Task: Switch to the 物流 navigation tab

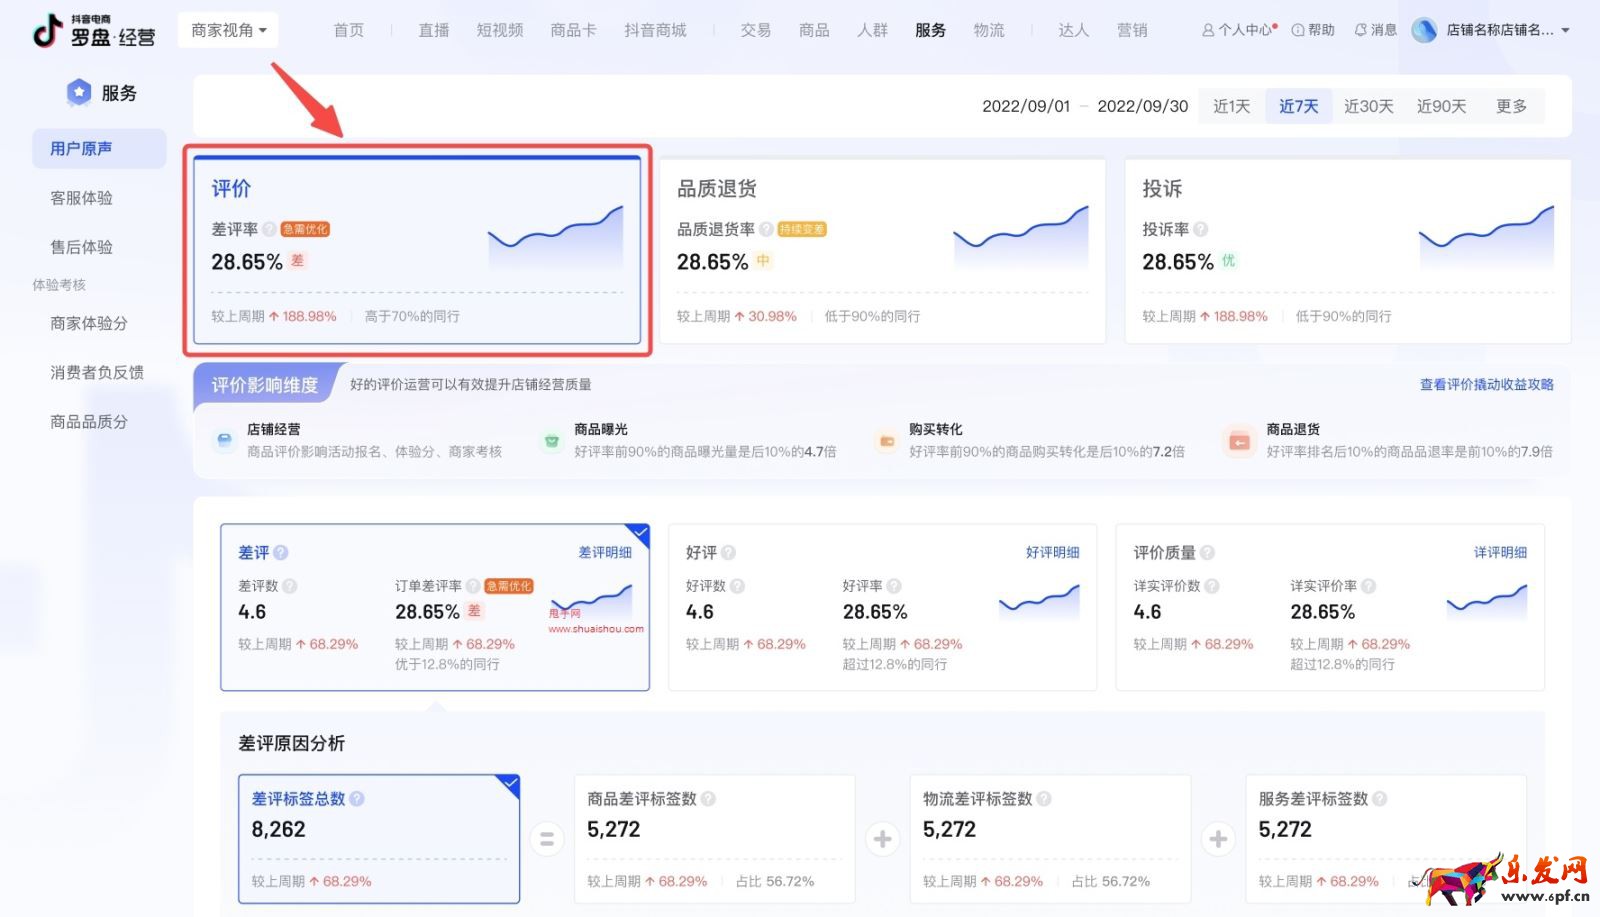Action: (989, 30)
